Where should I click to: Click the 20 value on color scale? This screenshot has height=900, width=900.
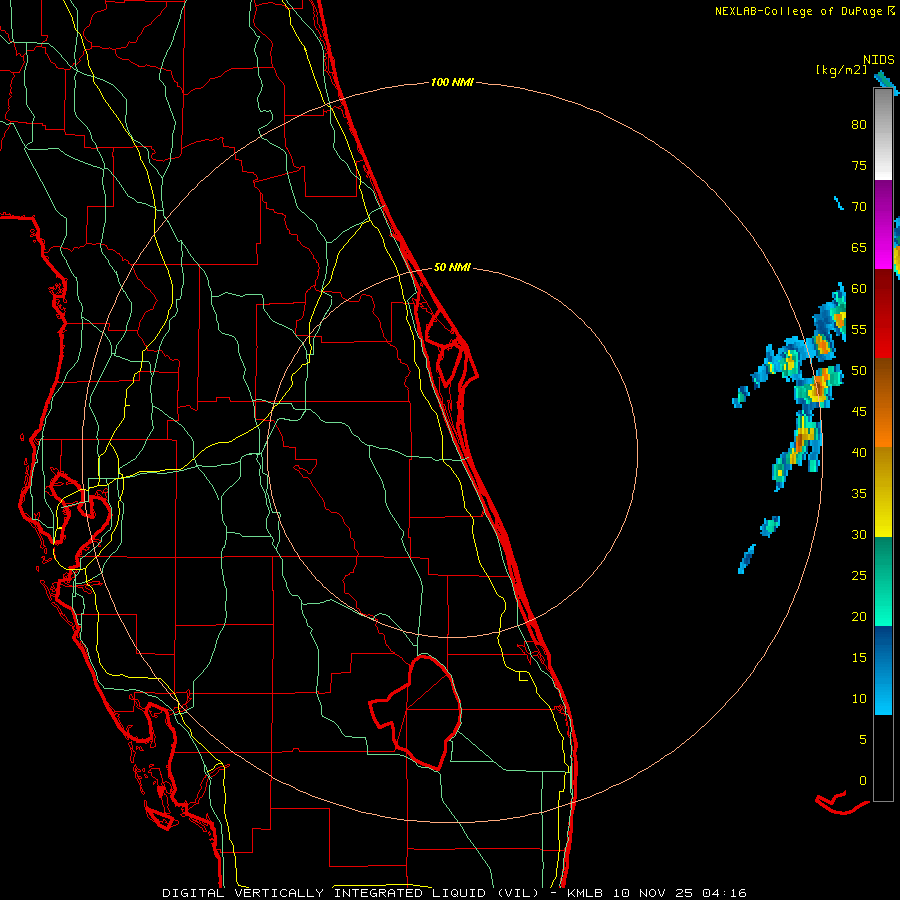(859, 617)
